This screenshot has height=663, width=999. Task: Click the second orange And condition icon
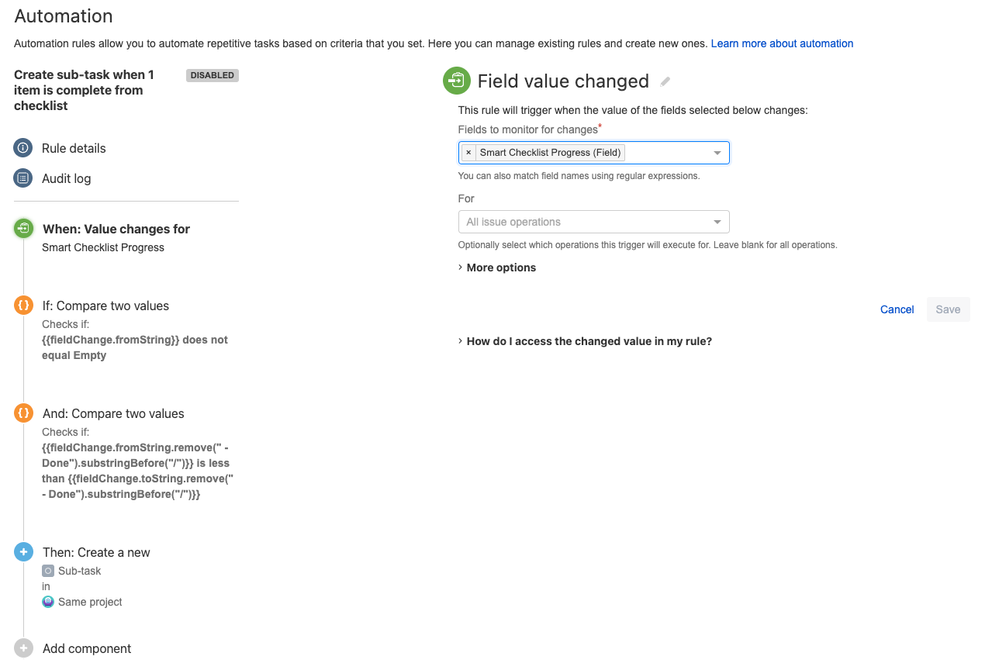point(24,413)
